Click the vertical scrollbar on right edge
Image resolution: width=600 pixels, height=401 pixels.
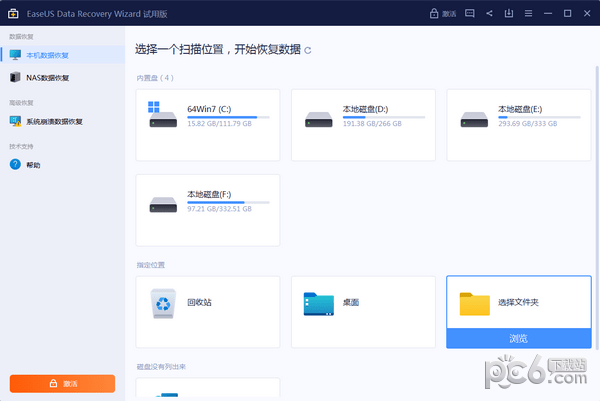tap(597, 207)
